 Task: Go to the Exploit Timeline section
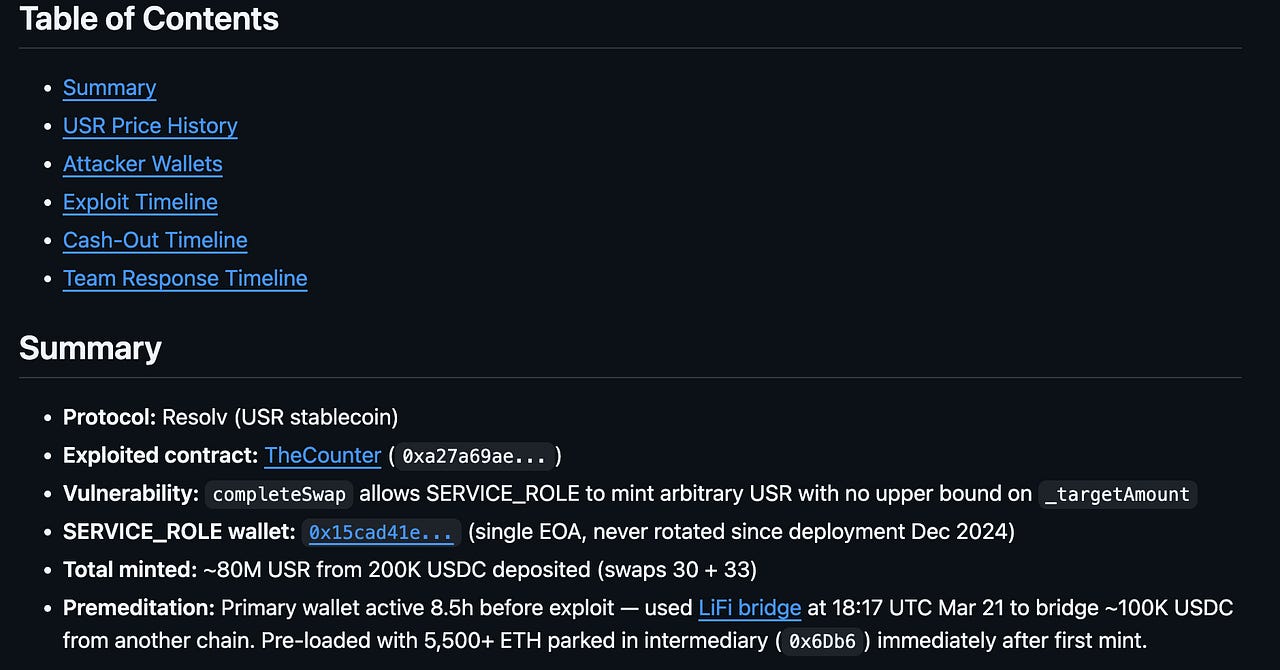tap(140, 202)
